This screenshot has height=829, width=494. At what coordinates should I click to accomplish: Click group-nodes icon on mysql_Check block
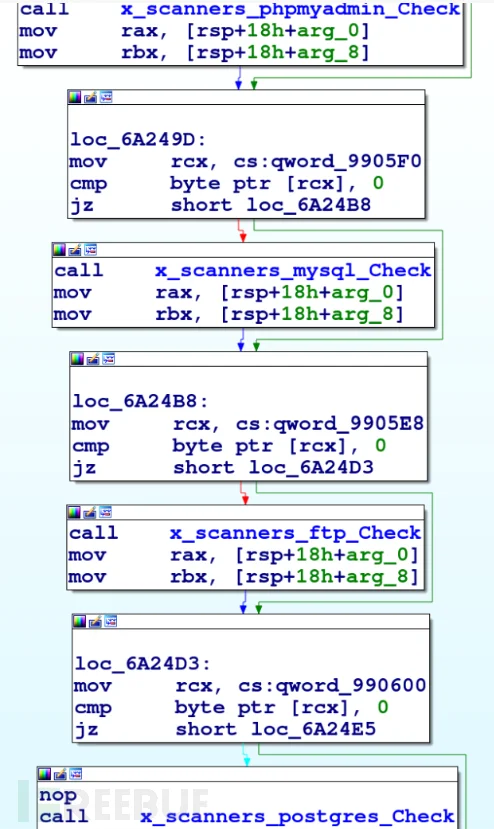(x=91, y=250)
